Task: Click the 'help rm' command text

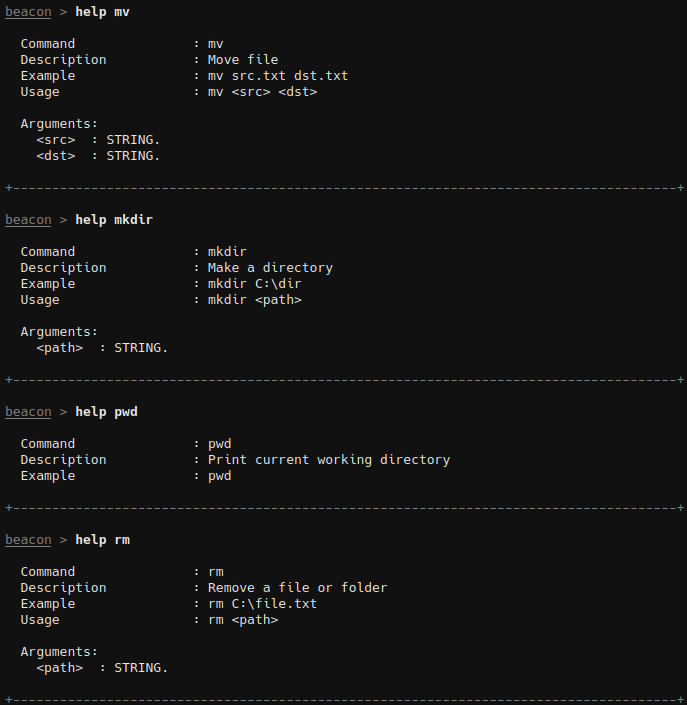Action: click(x=103, y=540)
